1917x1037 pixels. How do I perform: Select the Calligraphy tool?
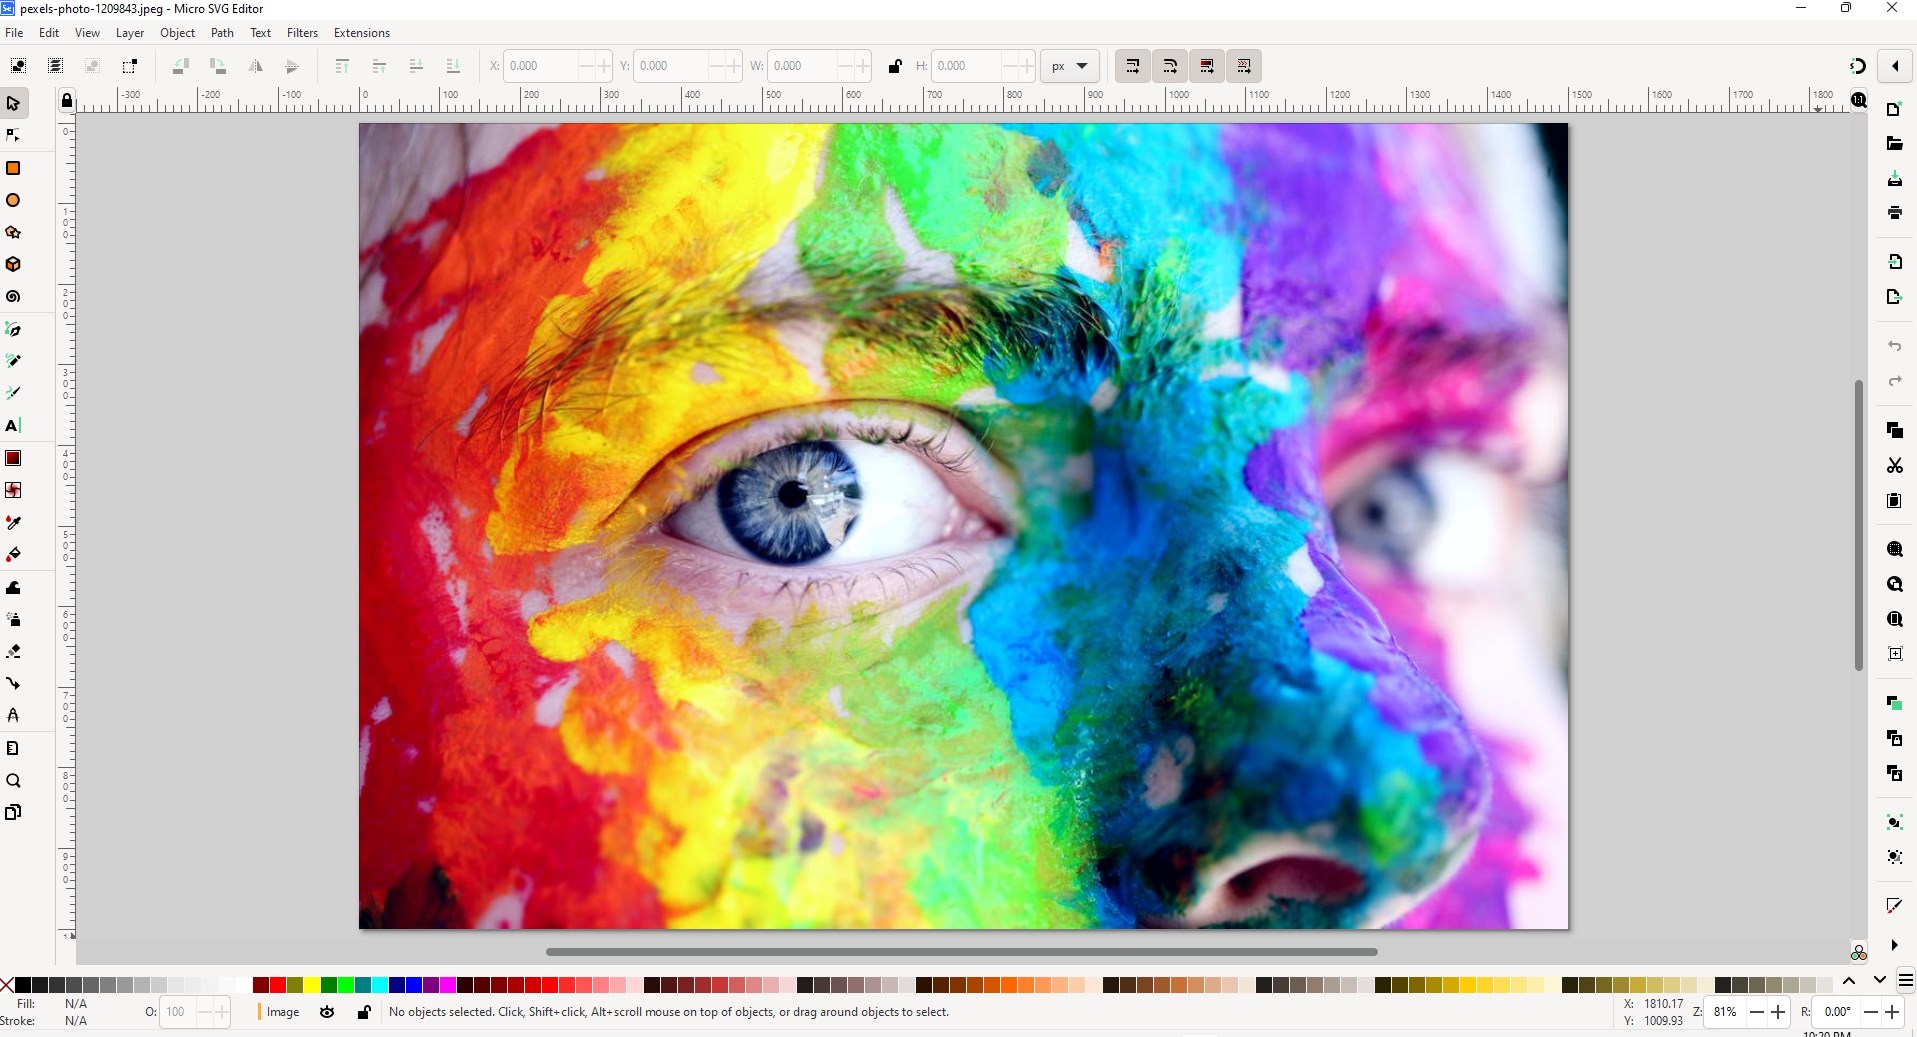13,393
